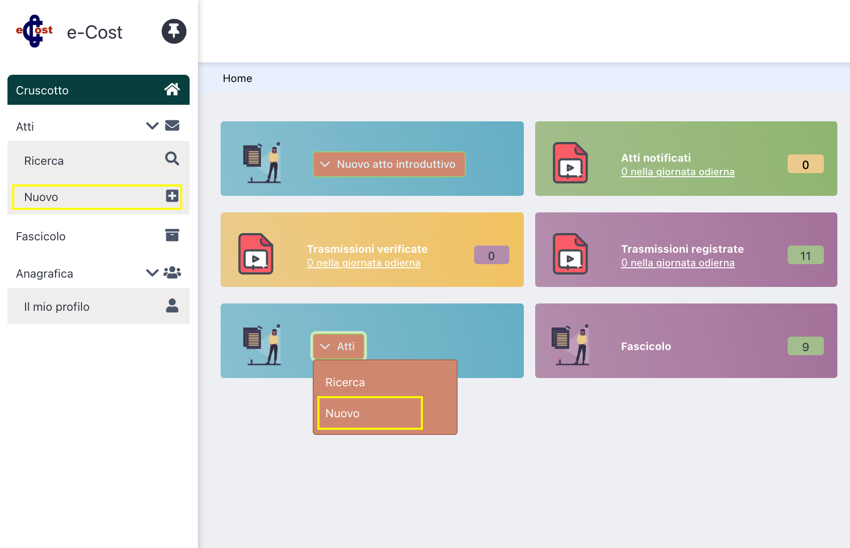The height and width of the screenshot is (548, 850).
Task: Collapse the Anagrafica sidebar chevron
Action: pos(152,273)
